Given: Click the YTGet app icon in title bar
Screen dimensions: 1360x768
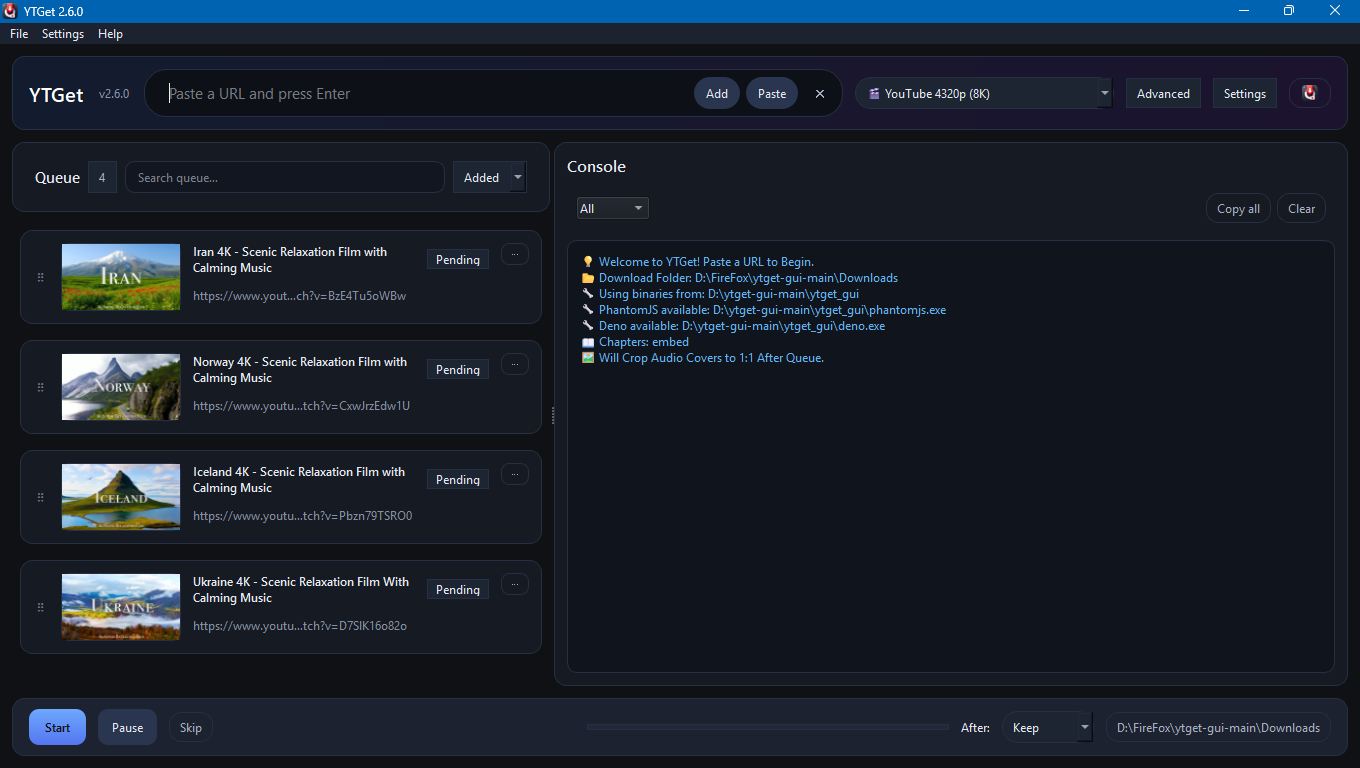Looking at the screenshot, I should click(10, 11).
